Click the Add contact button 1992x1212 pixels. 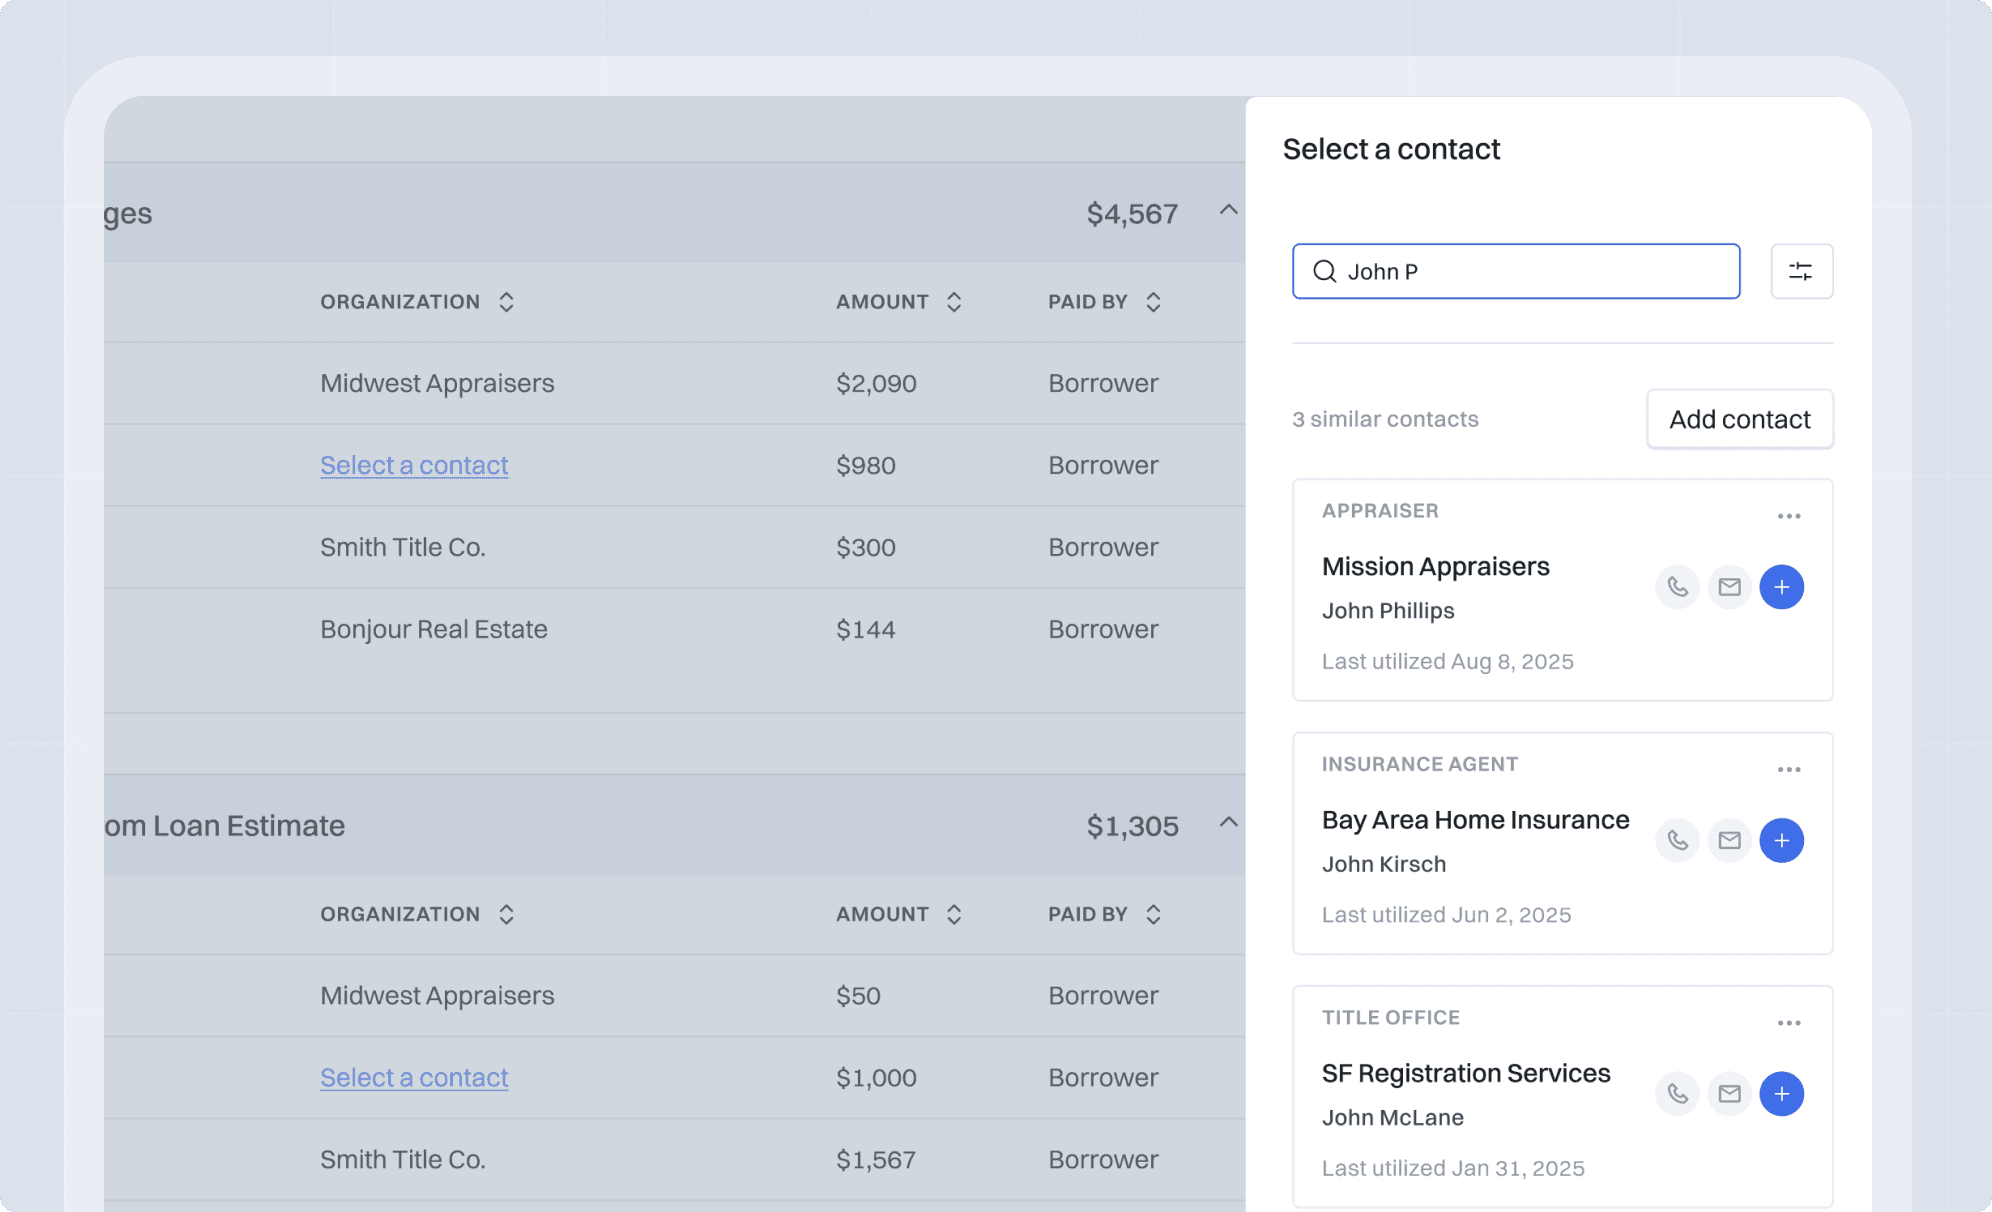click(1739, 419)
